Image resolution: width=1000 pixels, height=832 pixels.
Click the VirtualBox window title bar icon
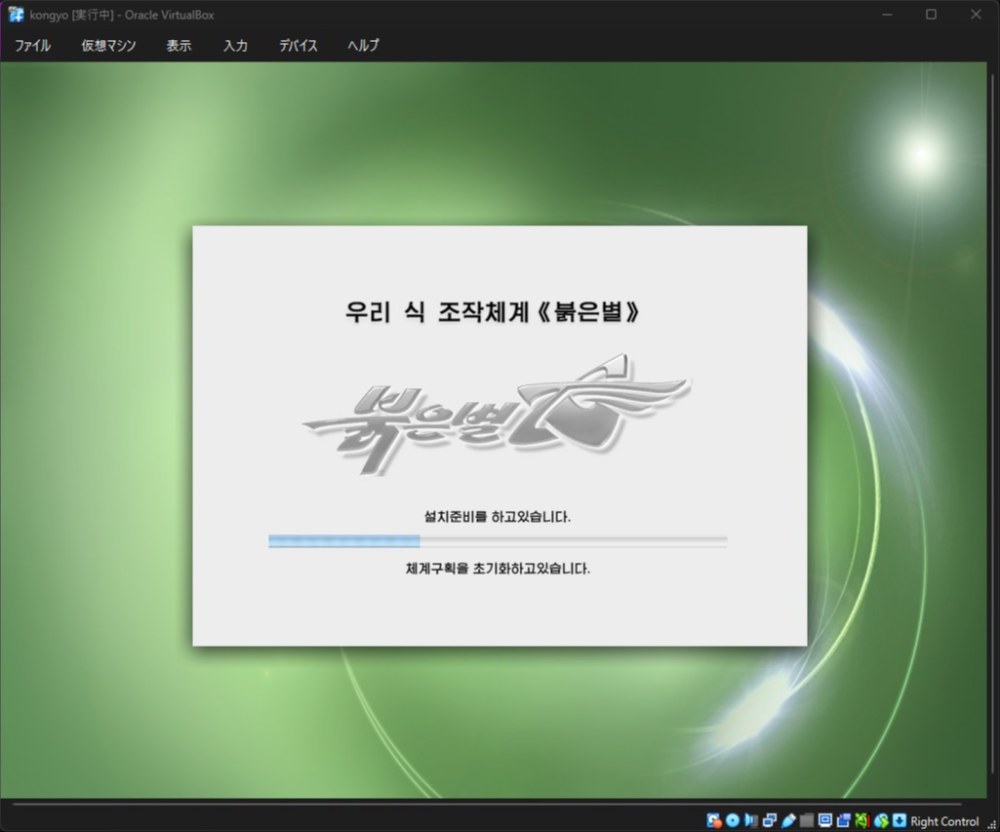click(16, 14)
